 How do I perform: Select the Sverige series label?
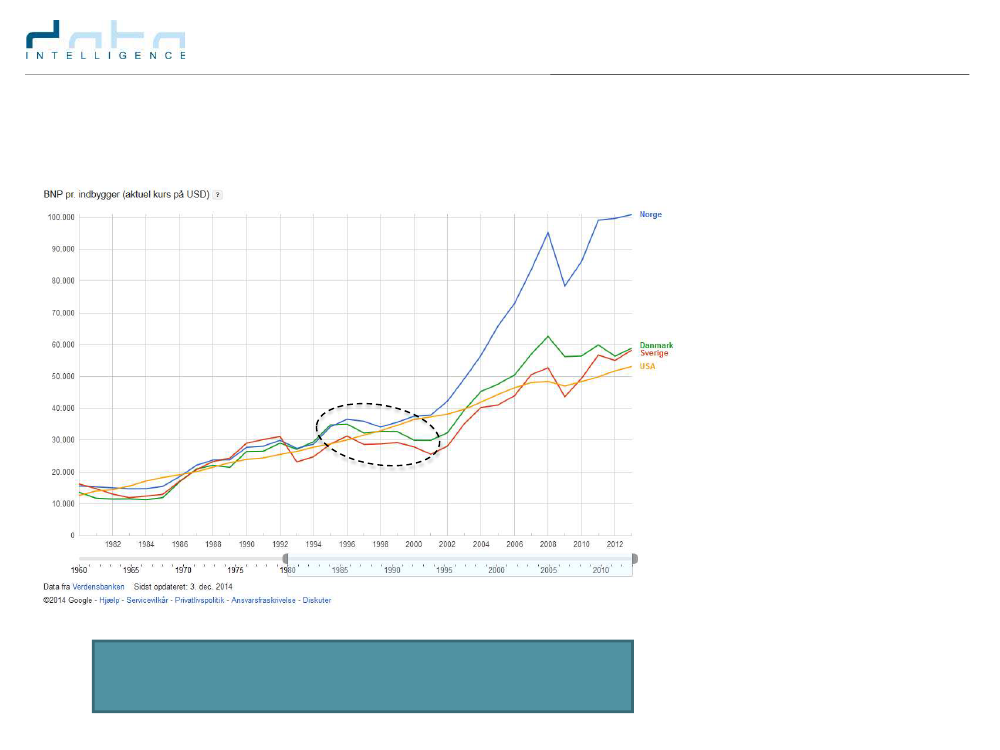(654, 354)
